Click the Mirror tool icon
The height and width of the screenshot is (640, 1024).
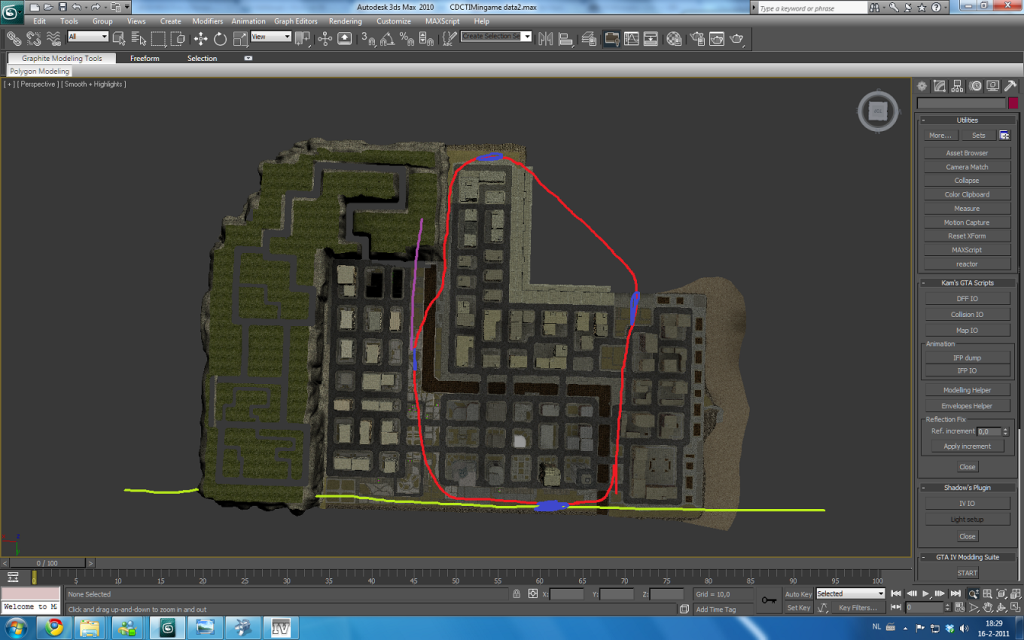pos(545,39)
